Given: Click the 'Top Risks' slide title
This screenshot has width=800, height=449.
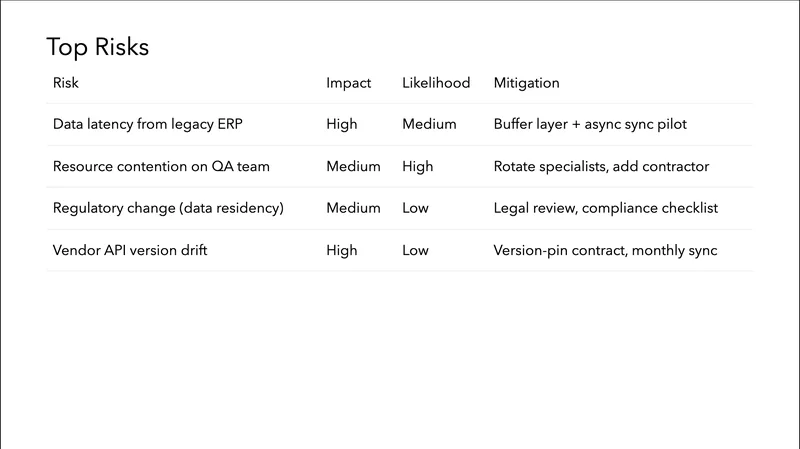Looking at the screenshot, I should click(97, 47).
